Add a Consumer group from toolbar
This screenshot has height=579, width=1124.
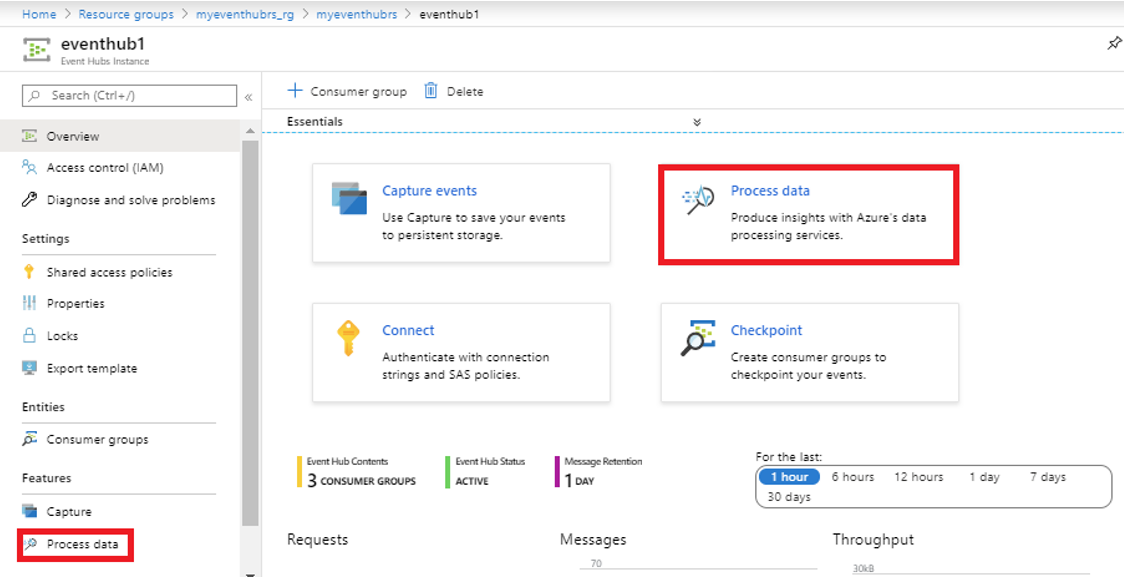coord(347,91)
